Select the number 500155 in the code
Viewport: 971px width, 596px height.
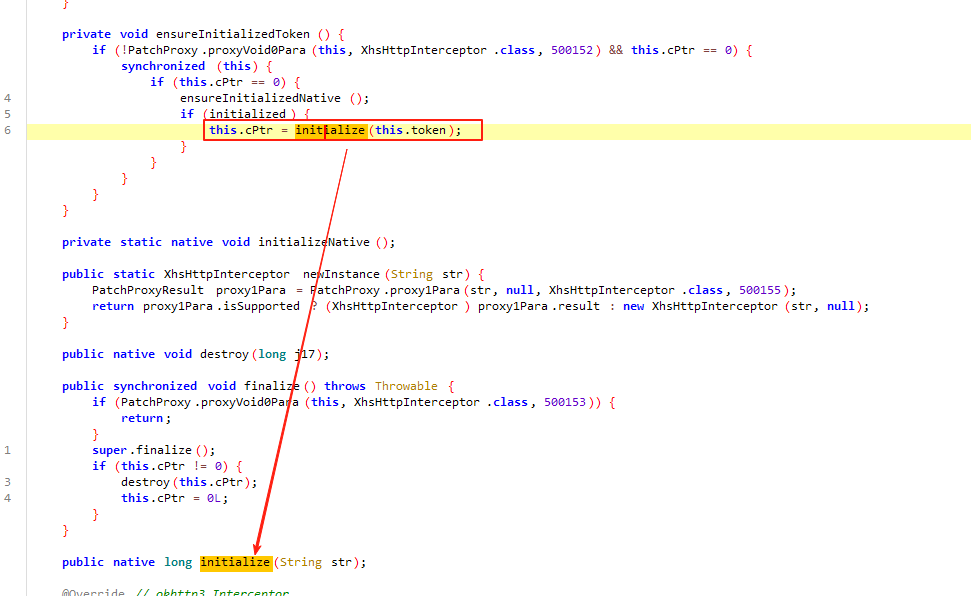coord(760,290)
